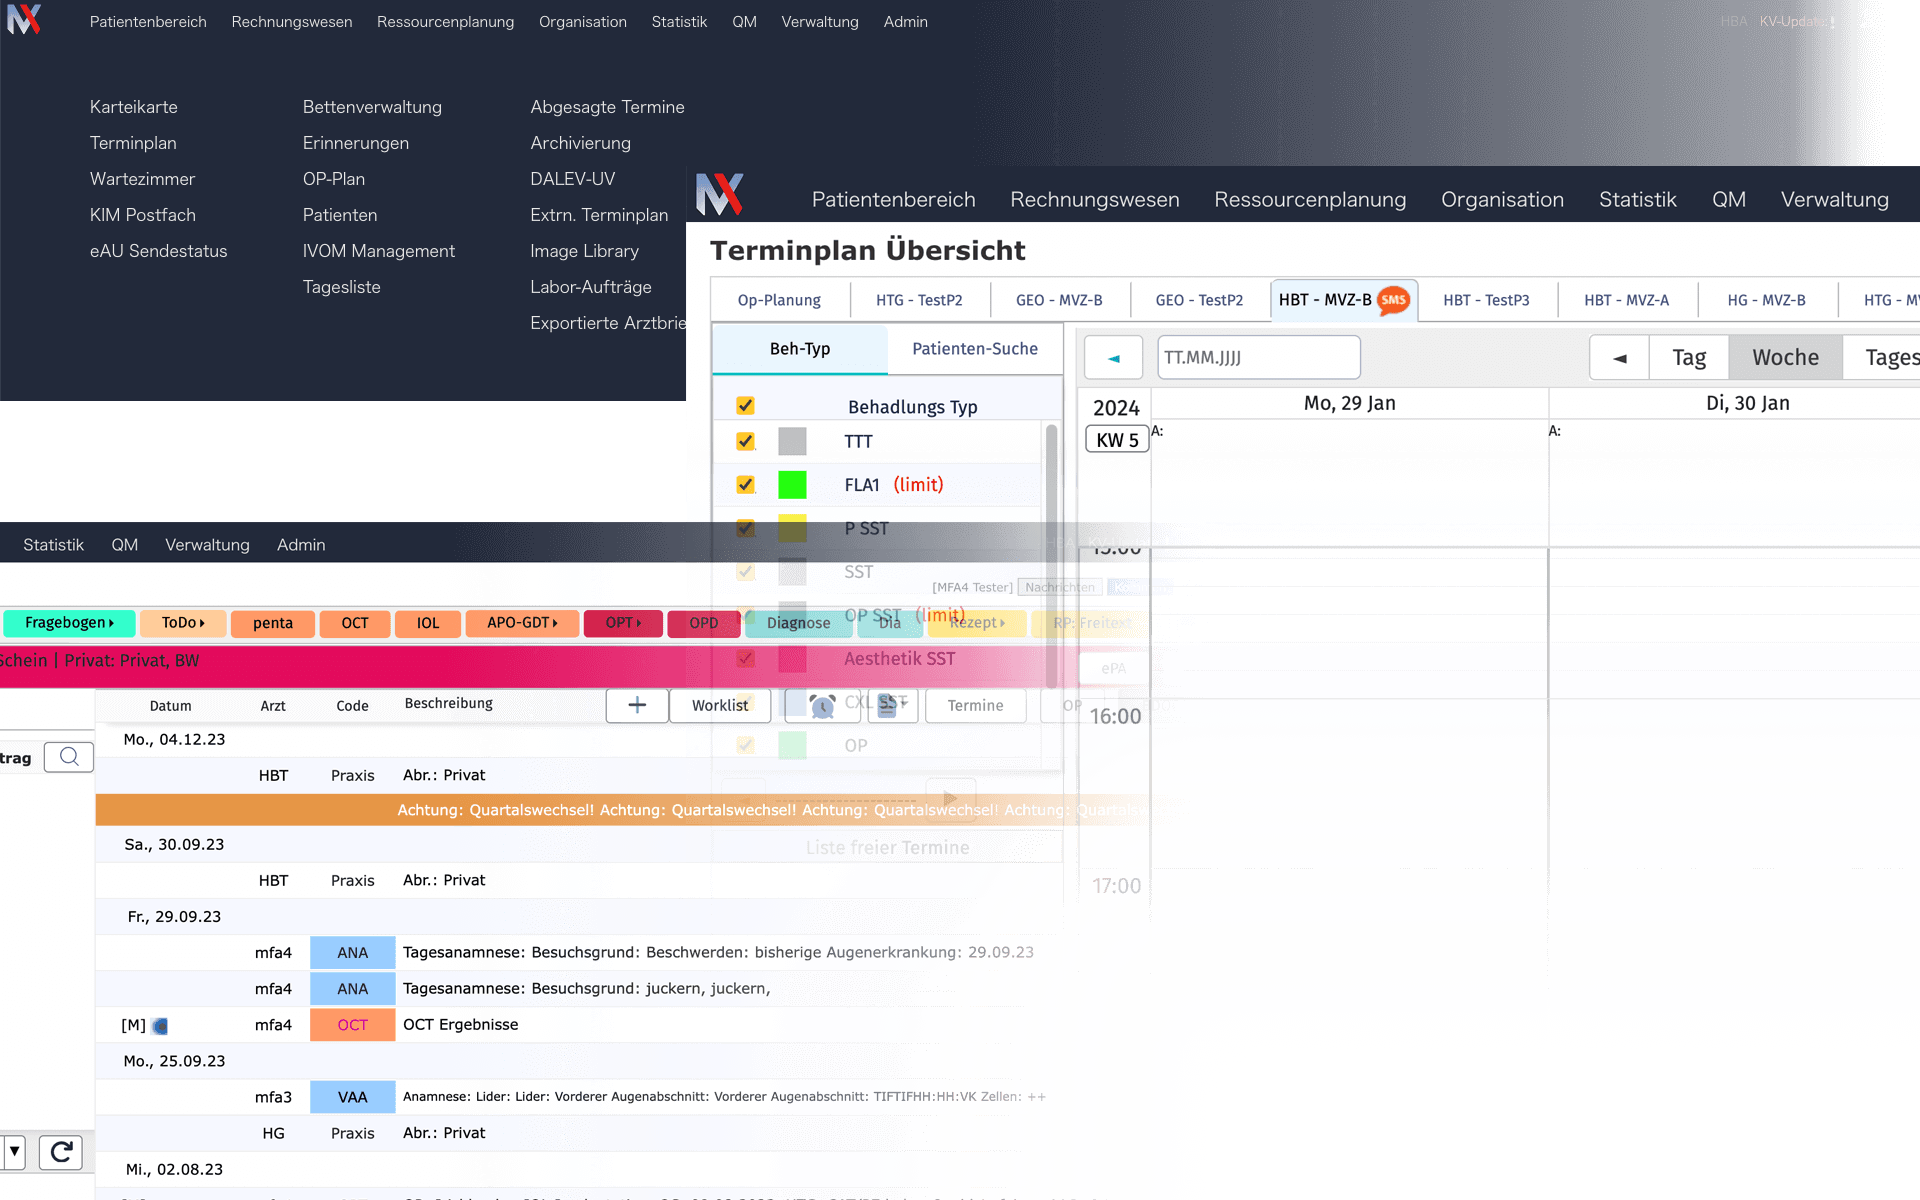This screenshot has height=1200, width=1920.
Task: Click the penta button
Action: coord(272,623)
